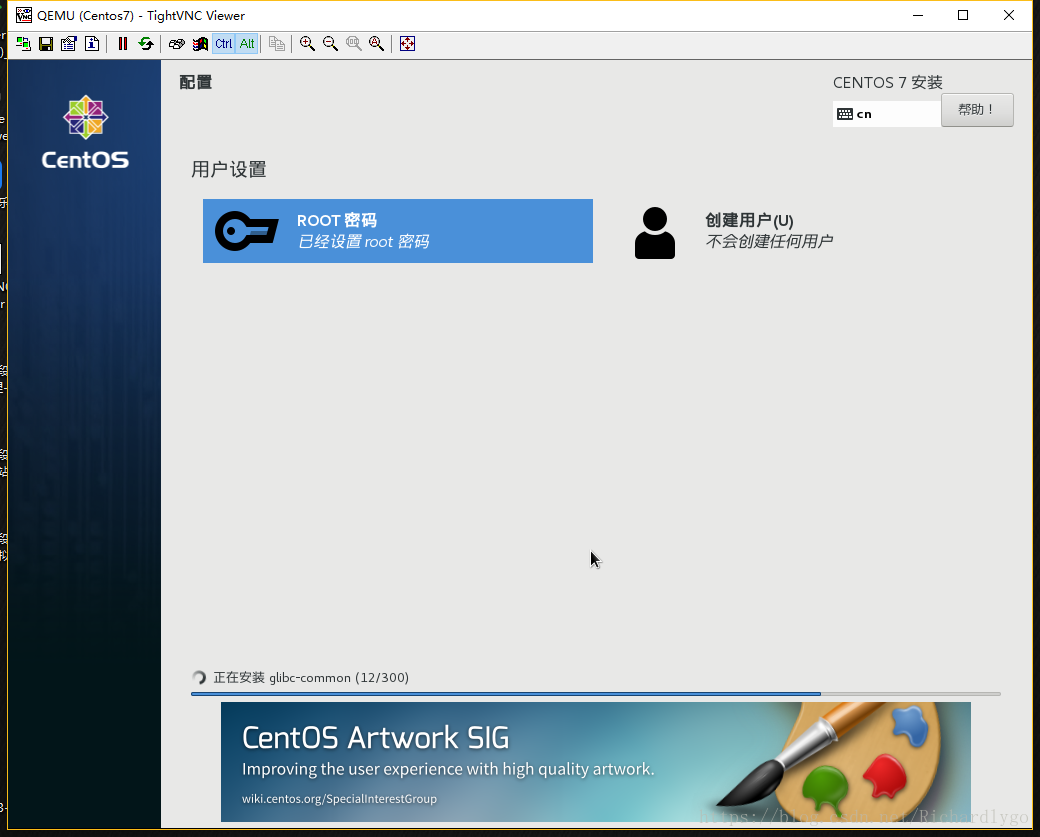Click the 配置 heading text
1040x837 pixels.
(196, 82)
